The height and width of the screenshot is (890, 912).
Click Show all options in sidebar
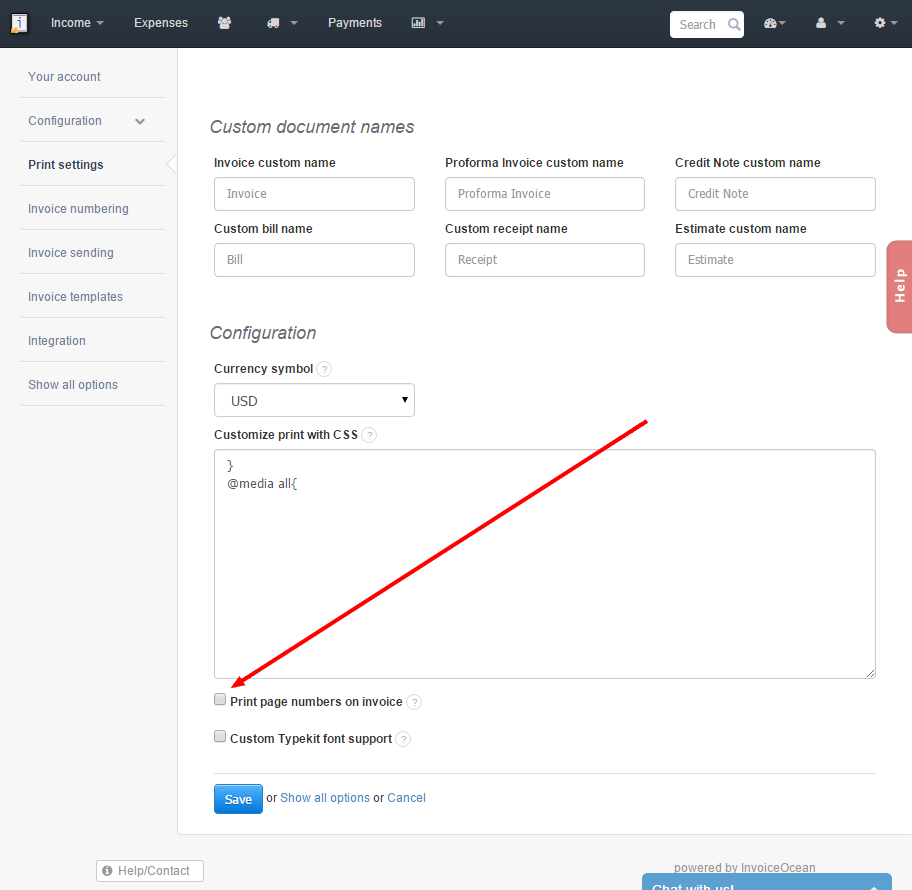[73, 385]
